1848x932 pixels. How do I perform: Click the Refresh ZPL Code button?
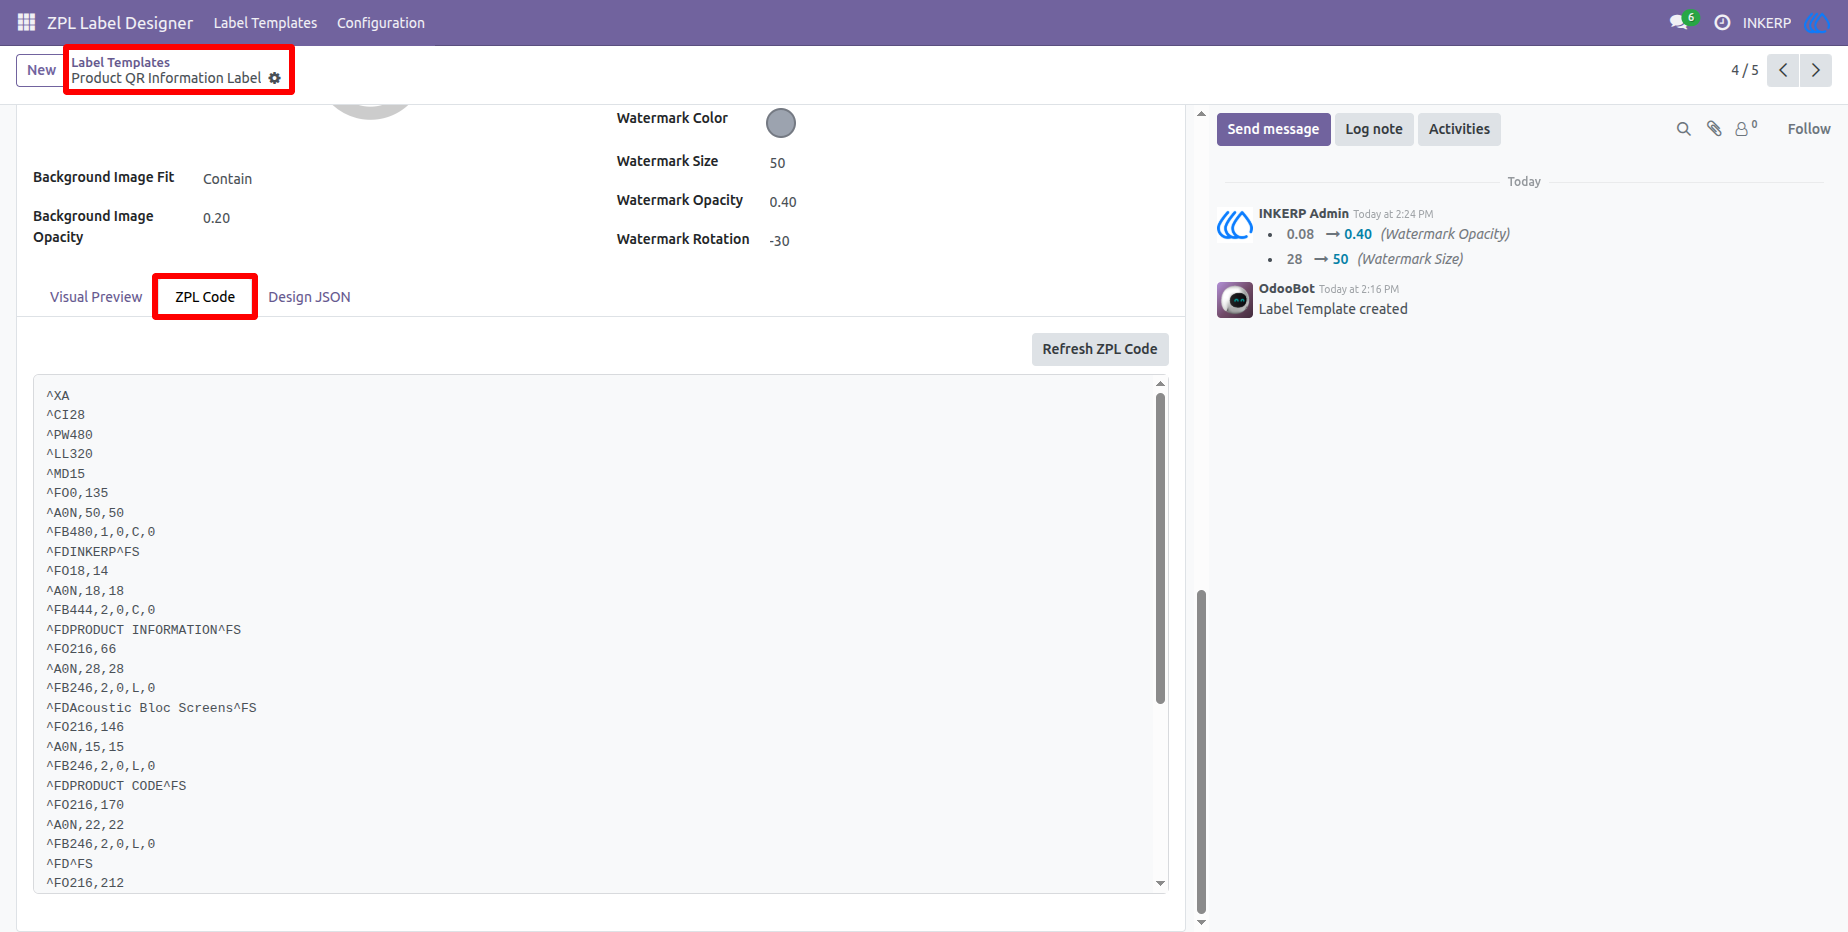[1100, 349]
